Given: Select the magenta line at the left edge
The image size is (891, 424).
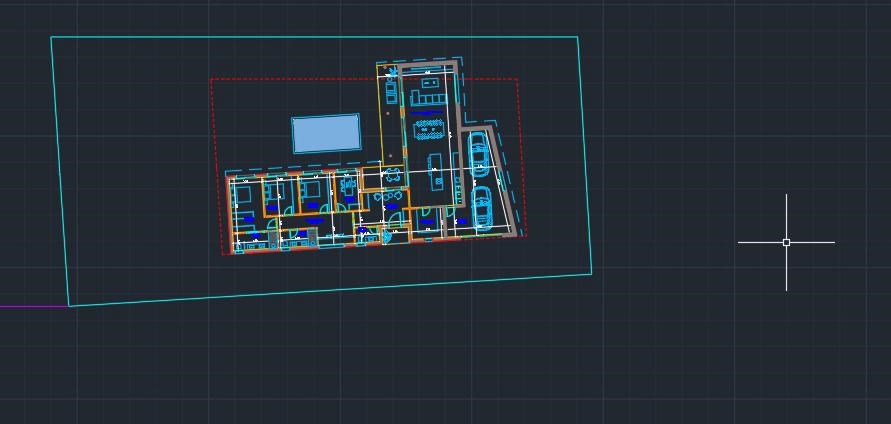Looking at the screenshot, I should pyautogui.click(x=30, y=307).
